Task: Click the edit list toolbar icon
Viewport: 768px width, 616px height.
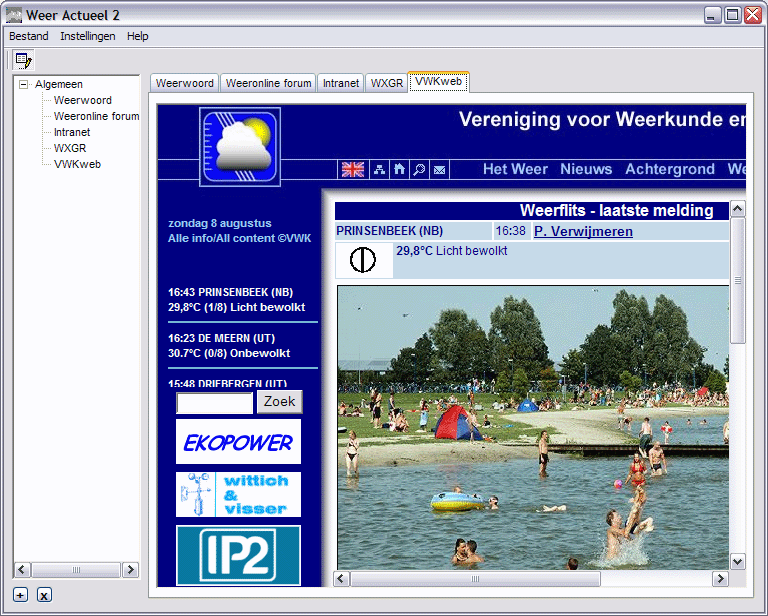Action: (x=23, y=60)
